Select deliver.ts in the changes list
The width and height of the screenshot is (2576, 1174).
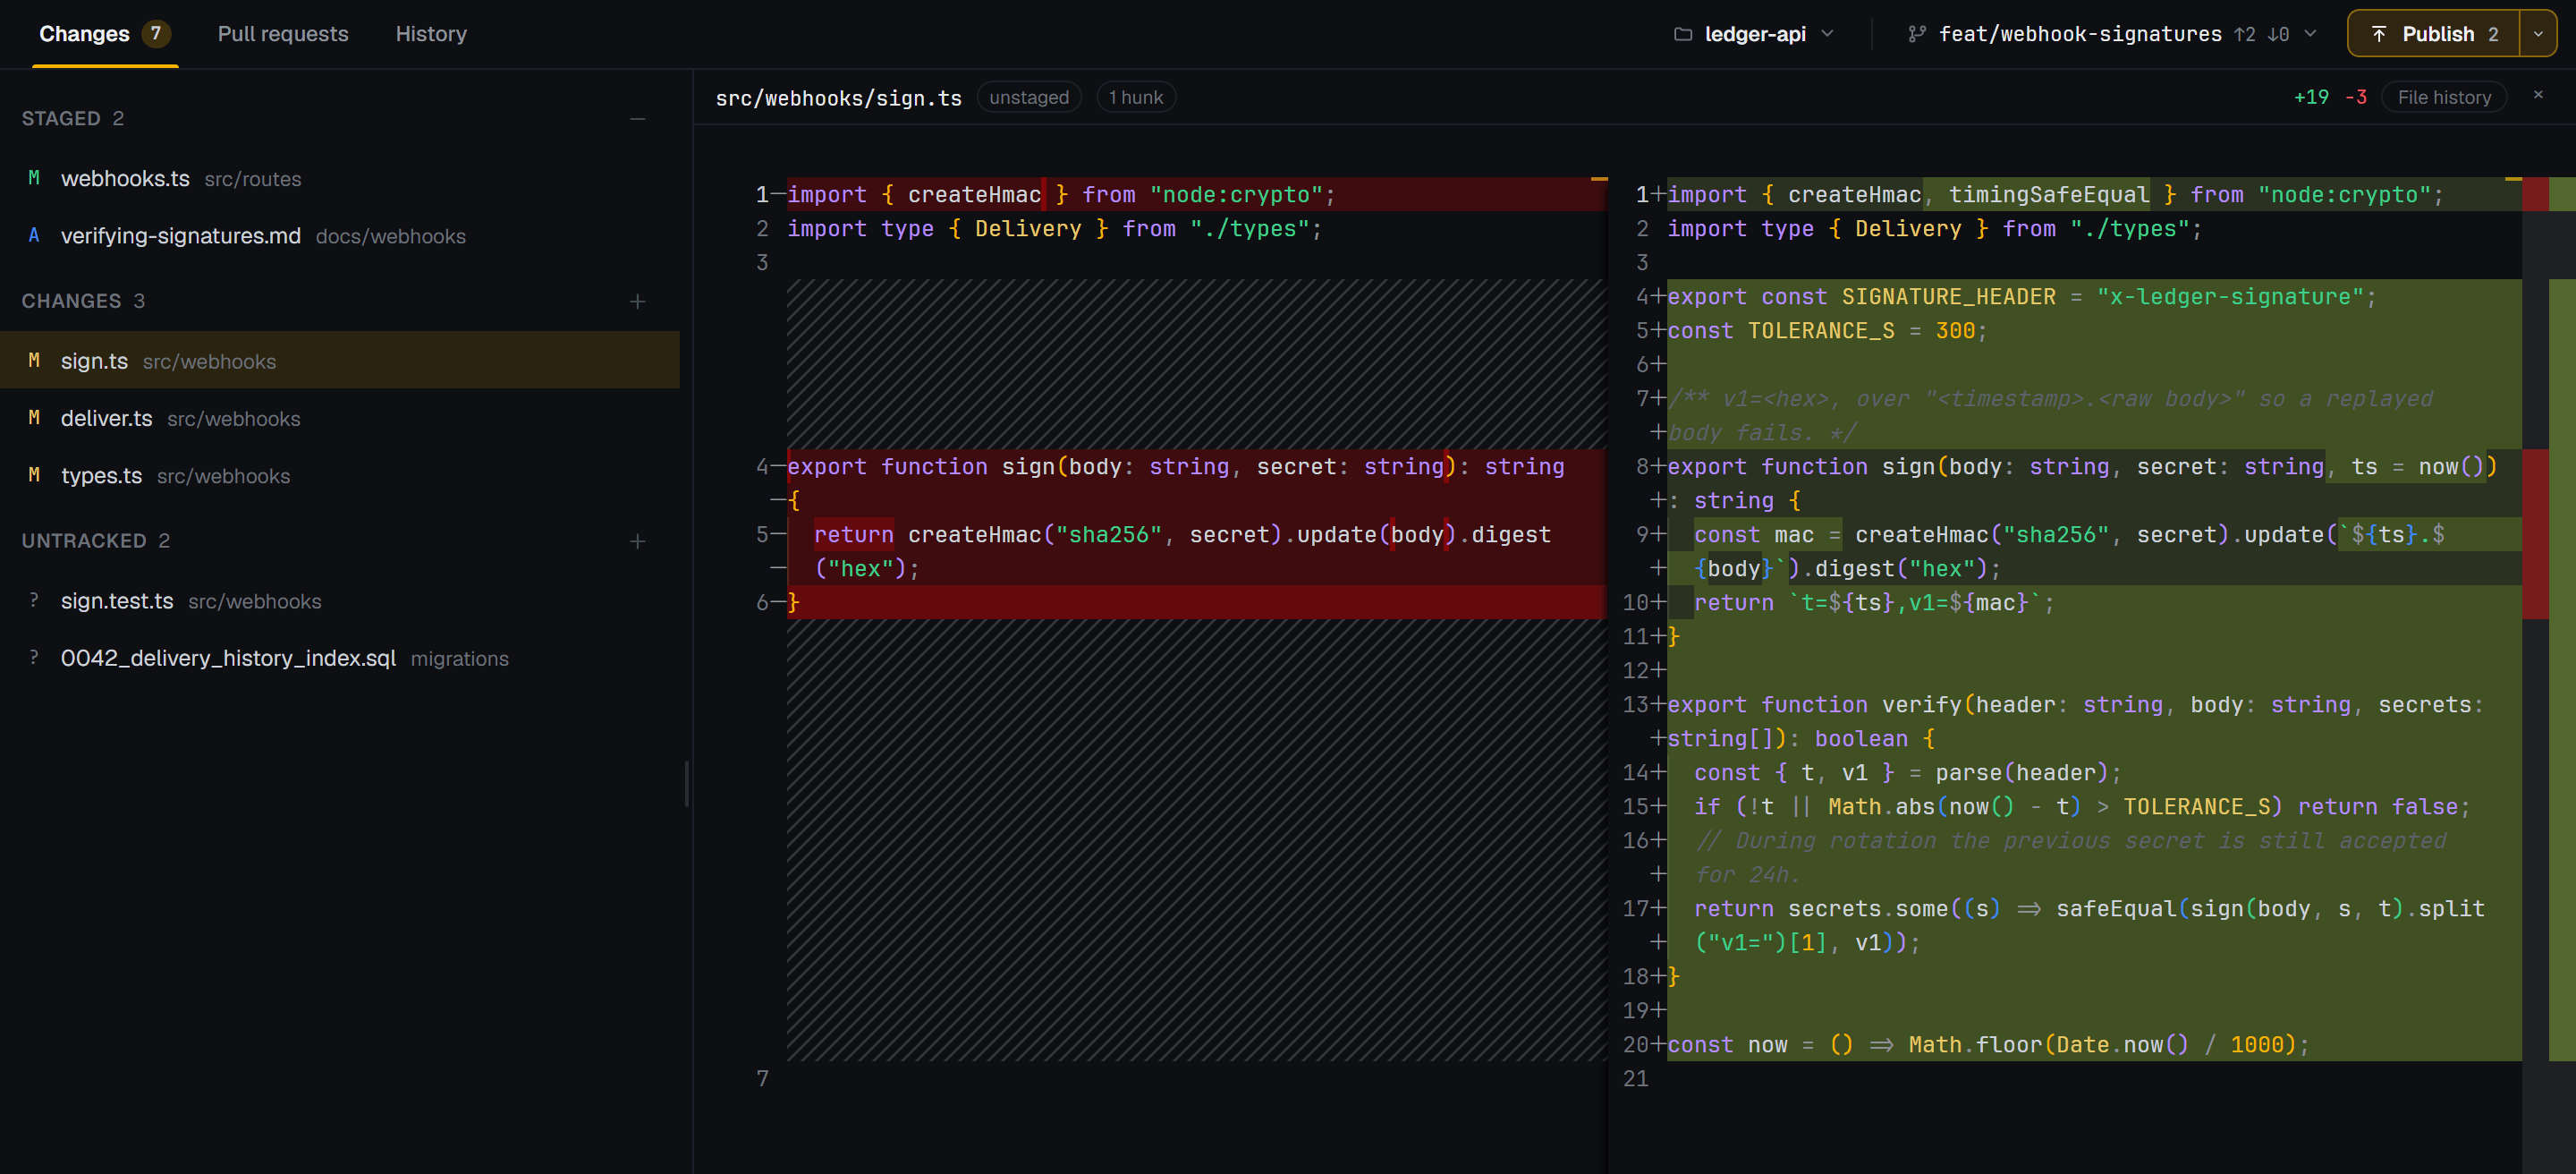point(340,418)
